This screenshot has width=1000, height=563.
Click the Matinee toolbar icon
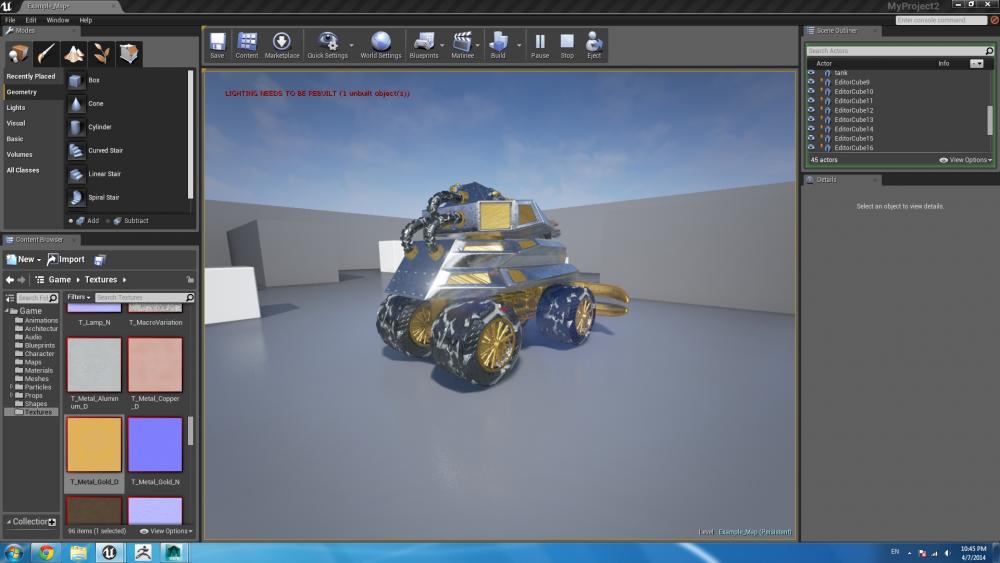pyautogui.click(x=462, y=45)
